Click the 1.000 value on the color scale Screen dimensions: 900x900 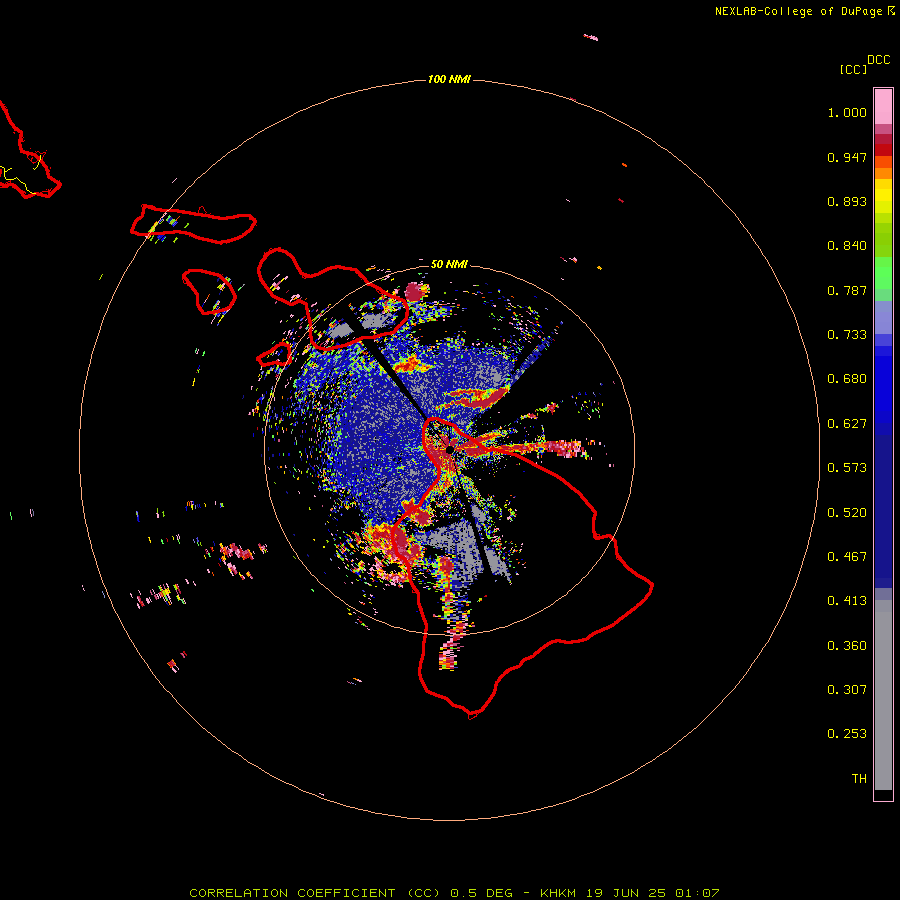pyautogui.click(x=847, y=112)
